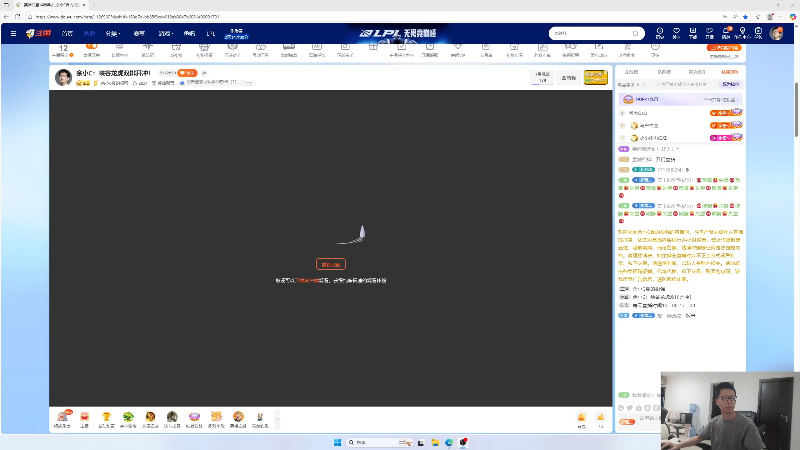Viewport: 800px width, 450px height.
Task: Click the gold promotional badge above player
Action: click(x=595, y=78)
